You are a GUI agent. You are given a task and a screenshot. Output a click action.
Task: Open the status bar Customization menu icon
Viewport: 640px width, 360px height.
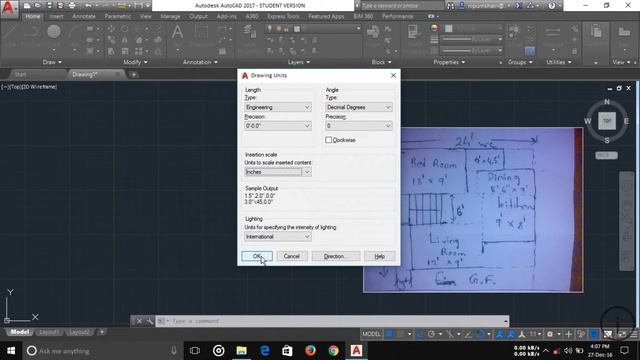click(x=634, y=334)
